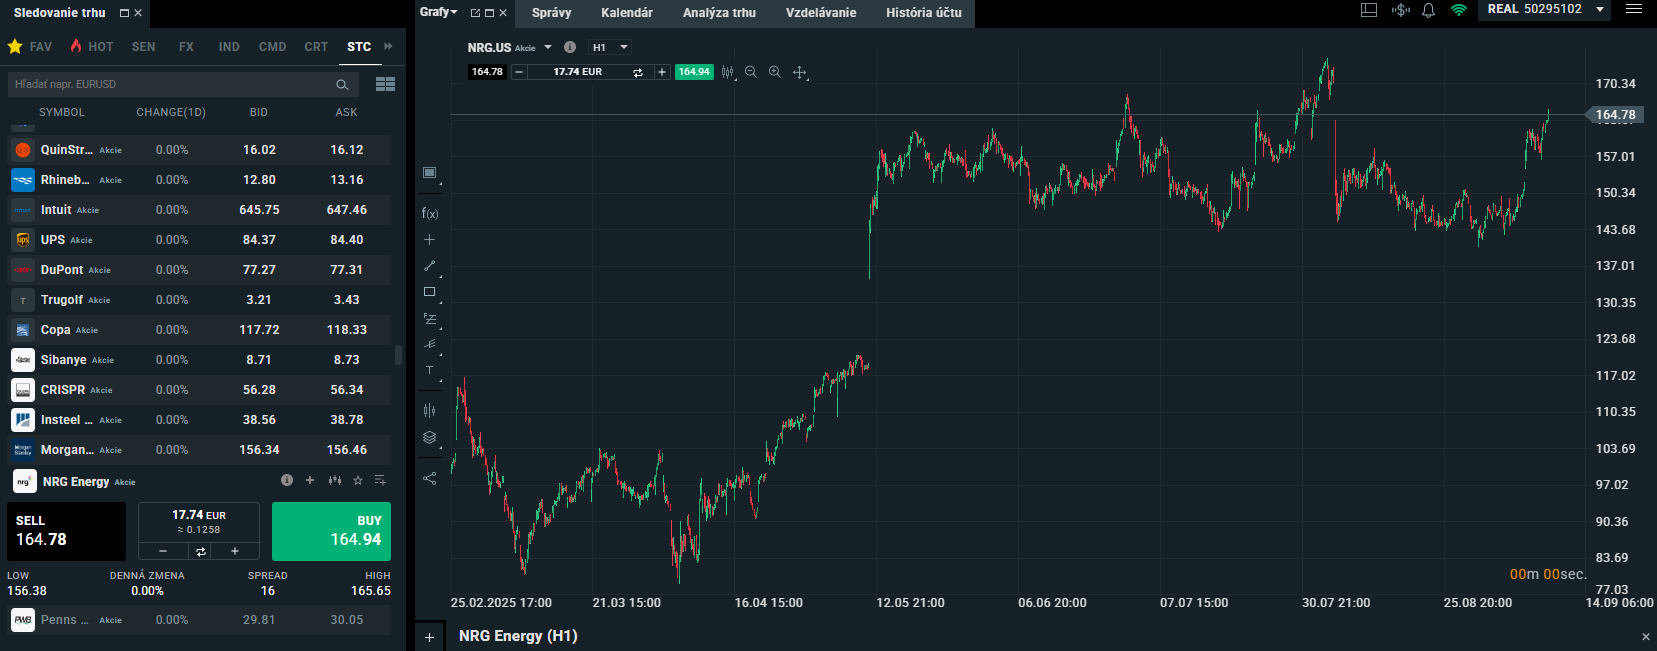This screenshot has width=1657, height=651.
Task: Click the green BUY 164.94 button
Action: (331, 531)
